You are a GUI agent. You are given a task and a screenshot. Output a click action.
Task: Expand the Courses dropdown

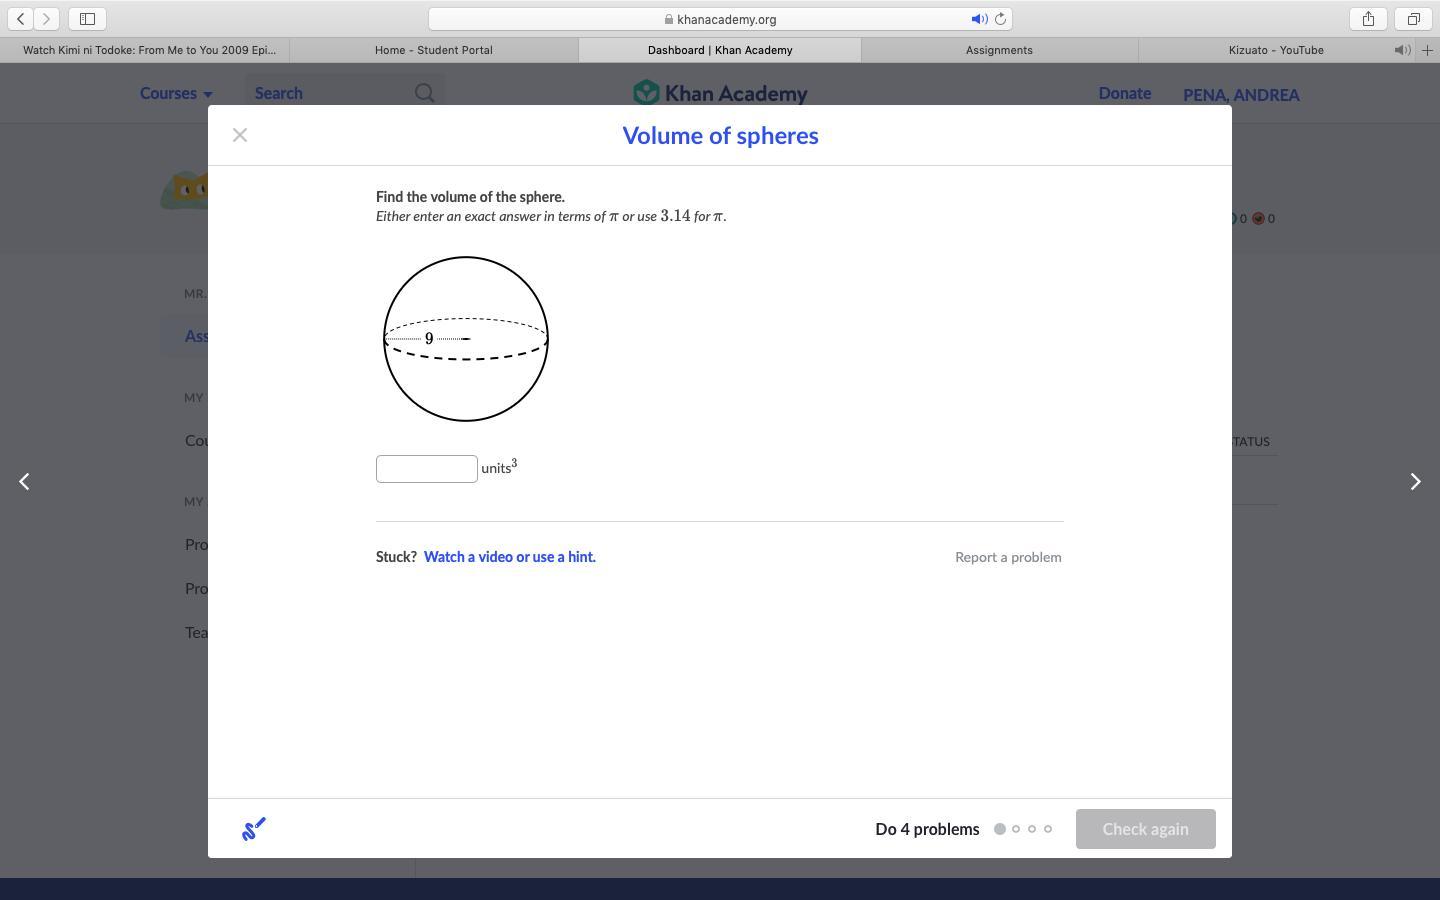[176, 93]
